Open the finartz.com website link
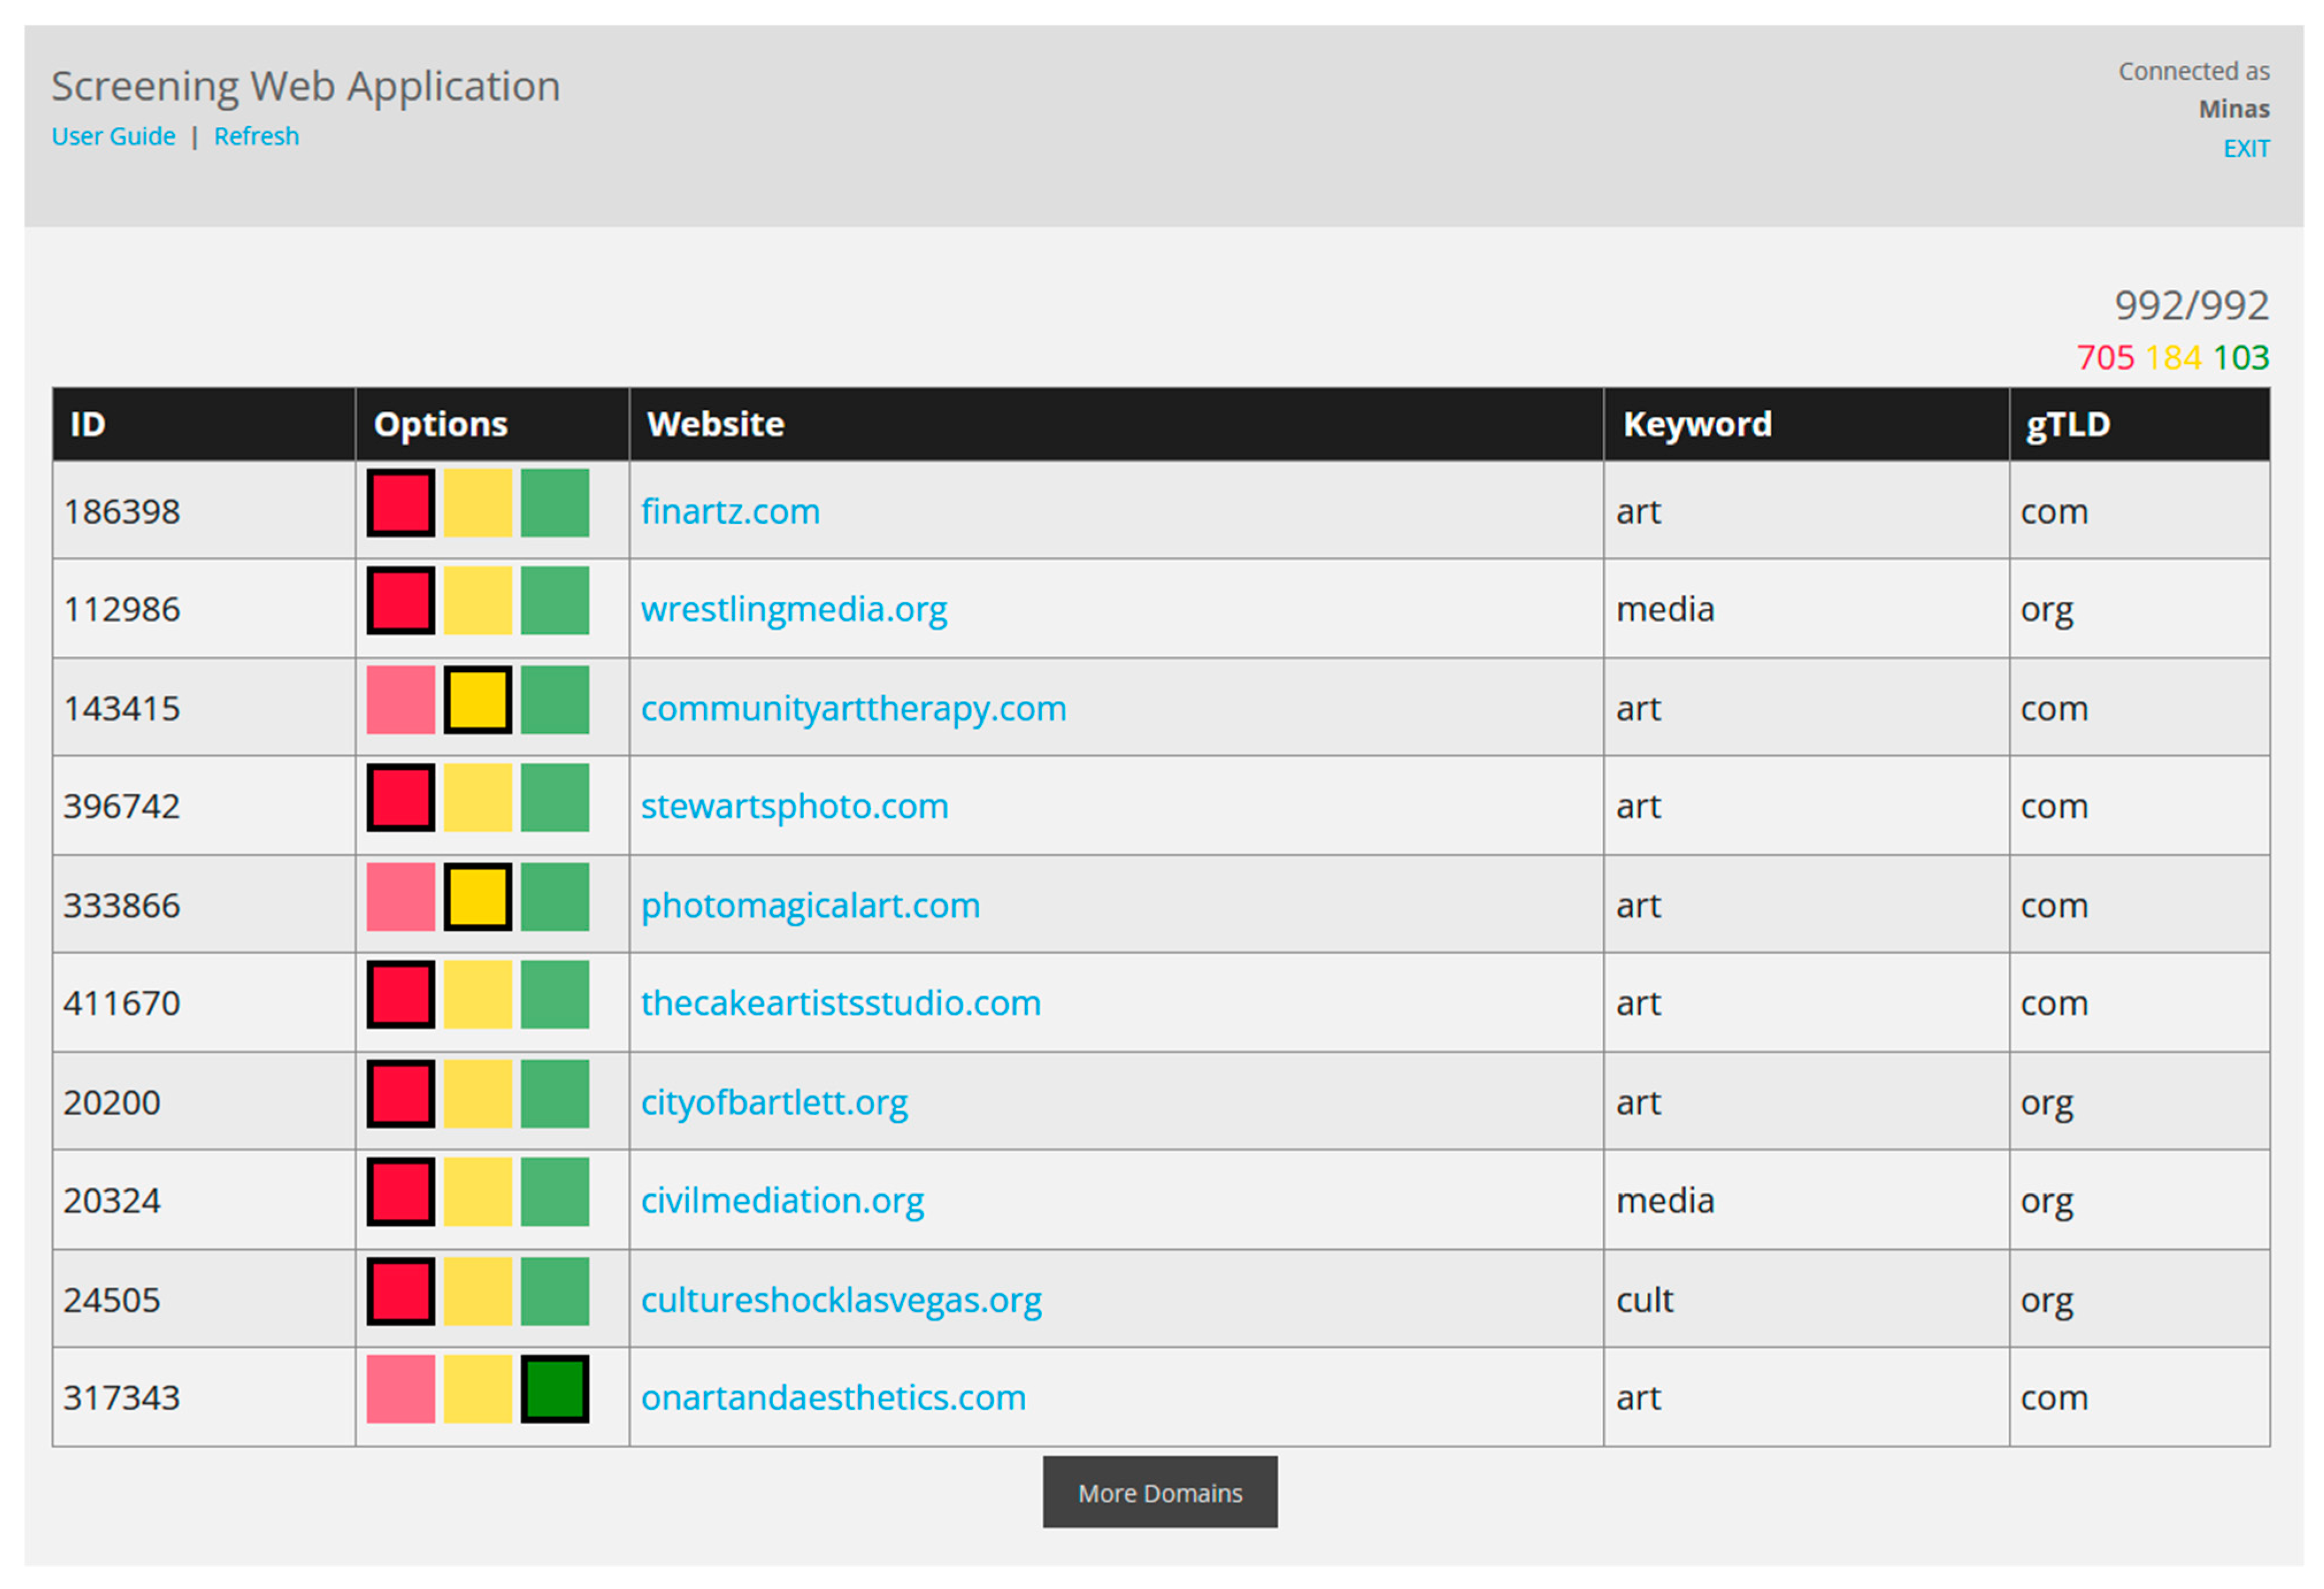The height and width of the screenshot is (1589, 2324). tap(730, 512)
